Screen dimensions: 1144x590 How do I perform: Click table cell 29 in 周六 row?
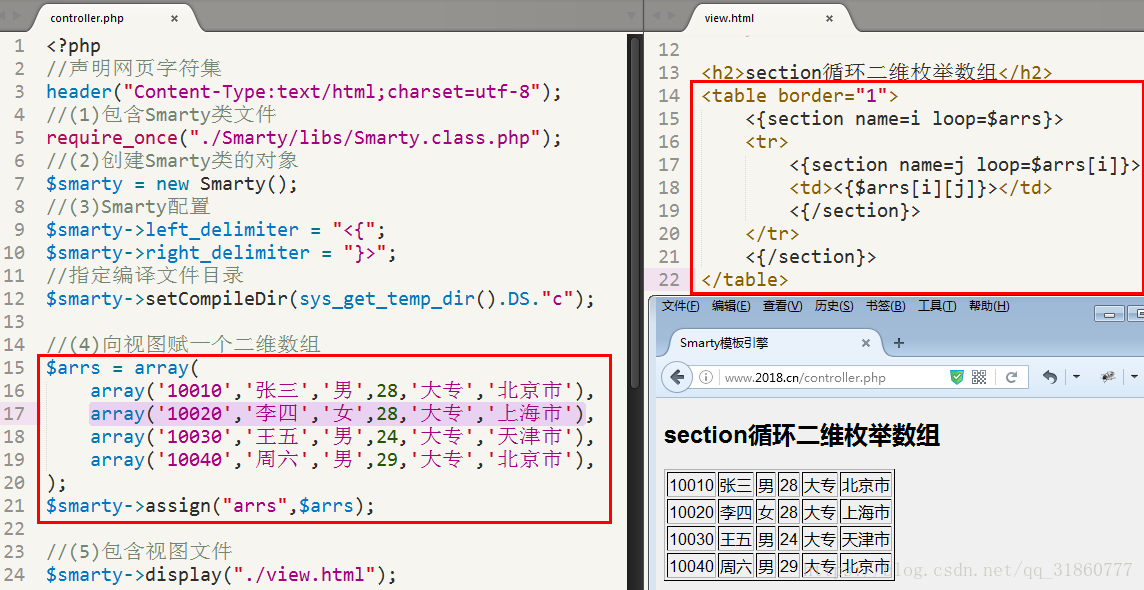(x=789, y=566)
